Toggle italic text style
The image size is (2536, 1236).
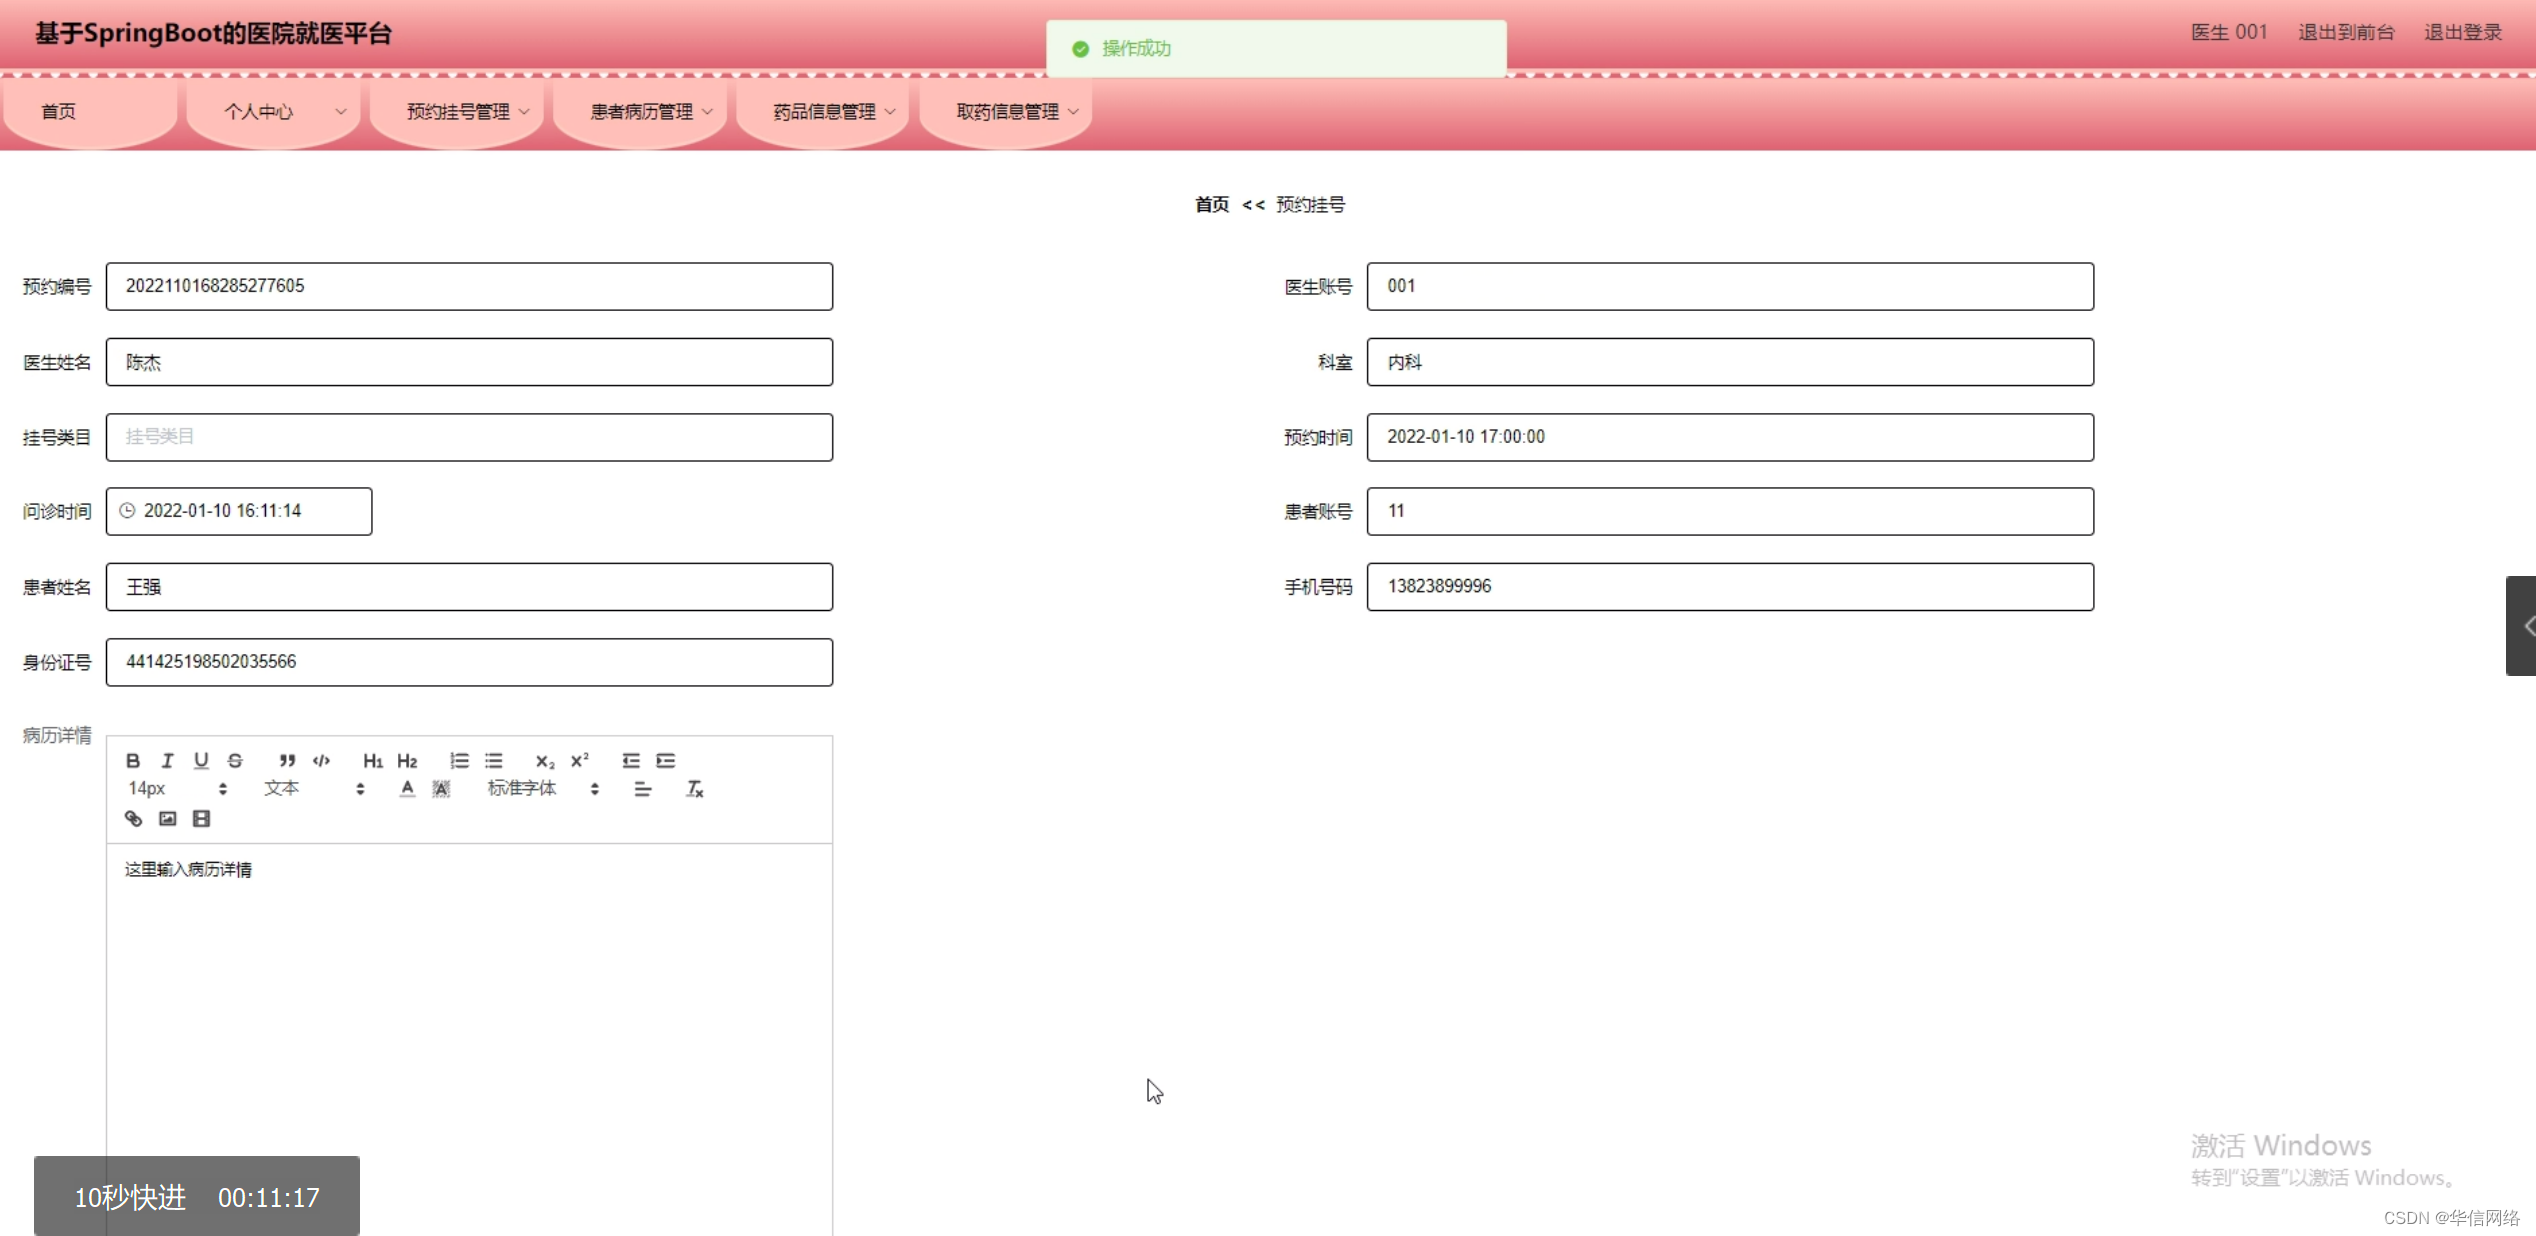point(167,761)
